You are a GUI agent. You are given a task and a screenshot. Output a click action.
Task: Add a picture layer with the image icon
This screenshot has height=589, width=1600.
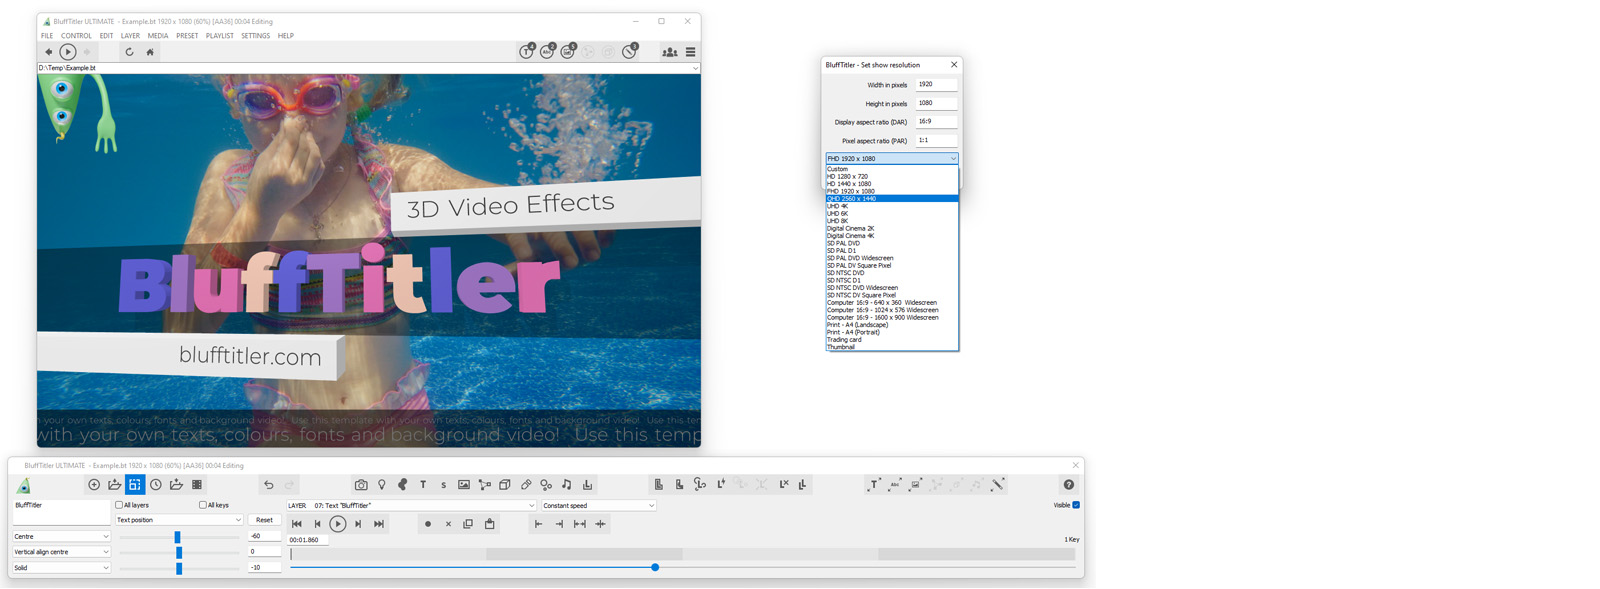click(x=464, y=485)
